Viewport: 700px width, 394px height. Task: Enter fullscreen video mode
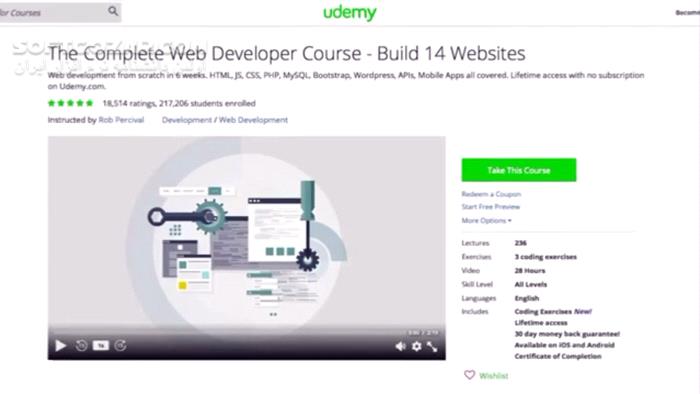(432, 346)
